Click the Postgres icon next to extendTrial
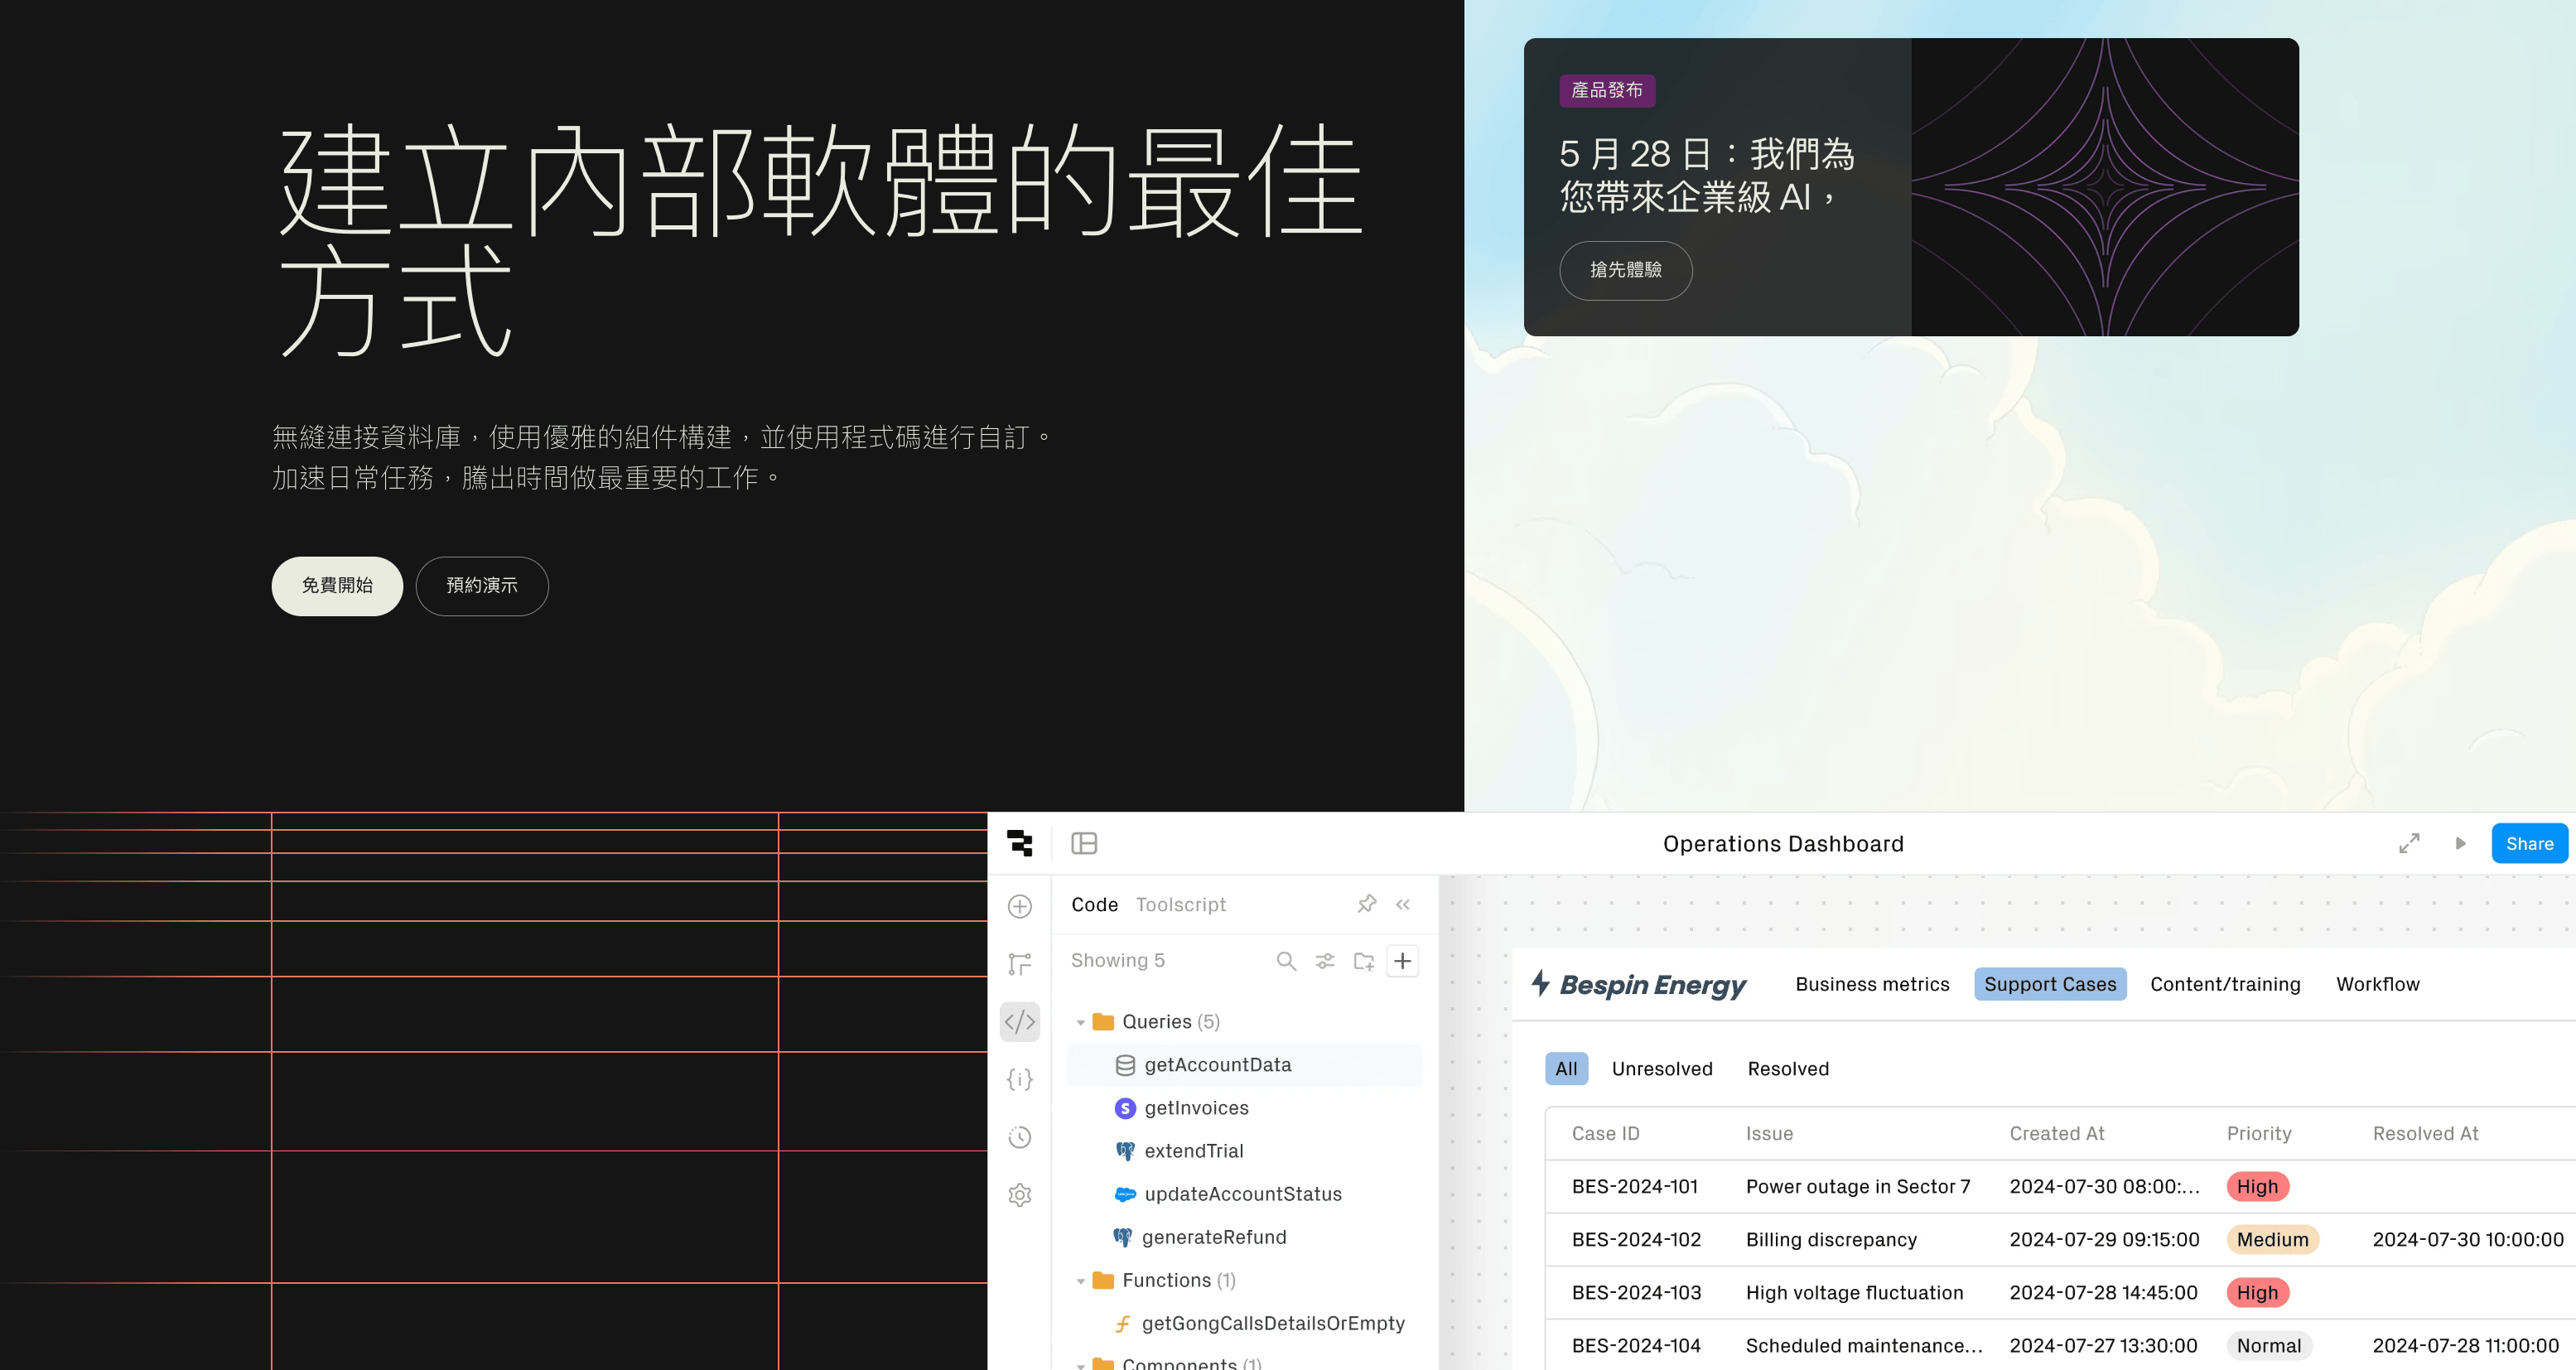The height and width of the screenshot is (1370, 2576). (x=1125, y=1151)
